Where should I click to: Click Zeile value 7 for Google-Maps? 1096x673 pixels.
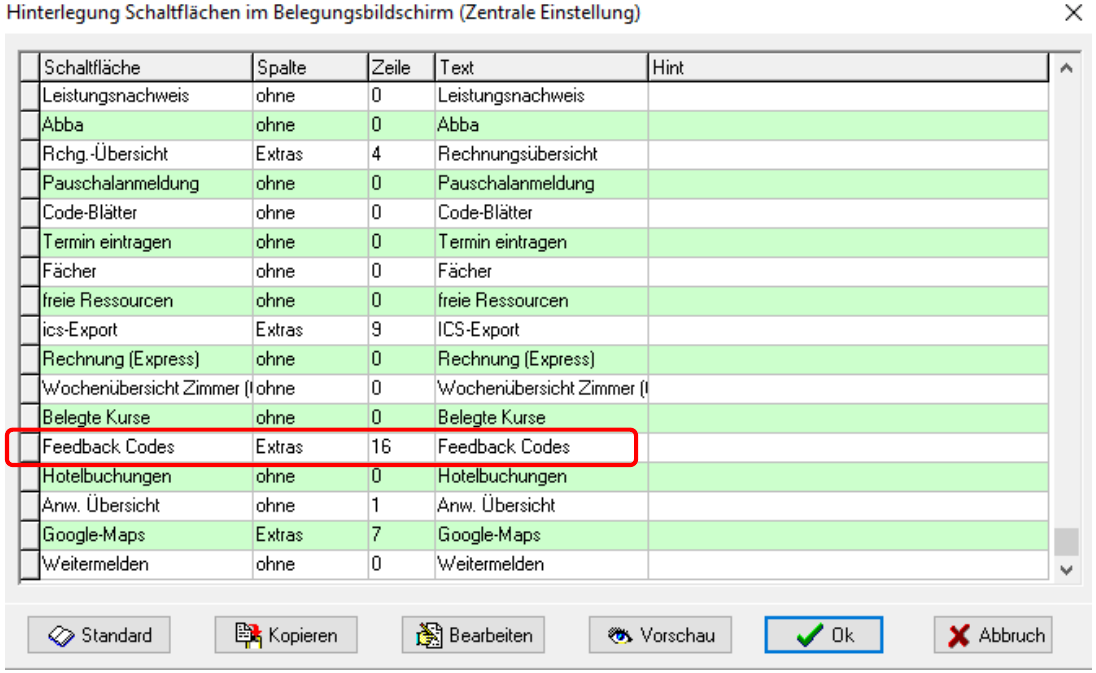click(401, 535)
